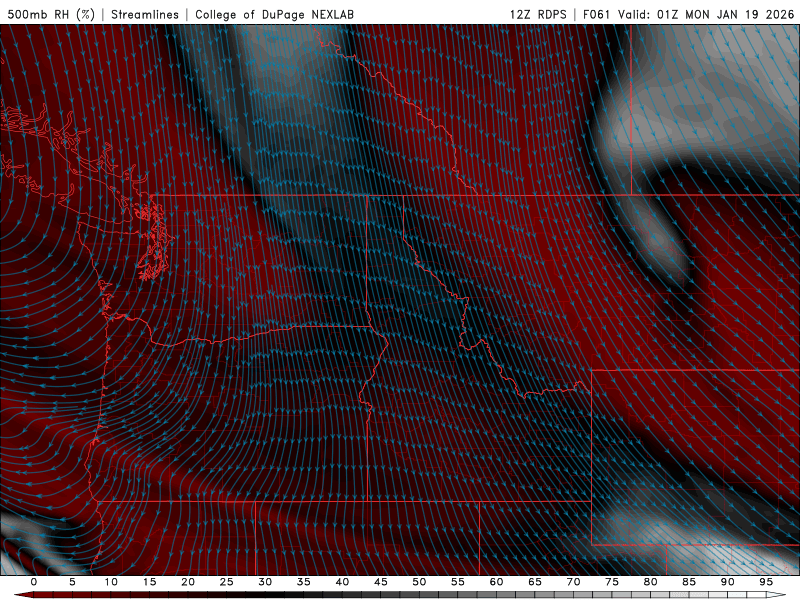This screenshot has width=800, height=600.
Task: Click the 'Streamlines' label in header
Action: pos(145,14)
